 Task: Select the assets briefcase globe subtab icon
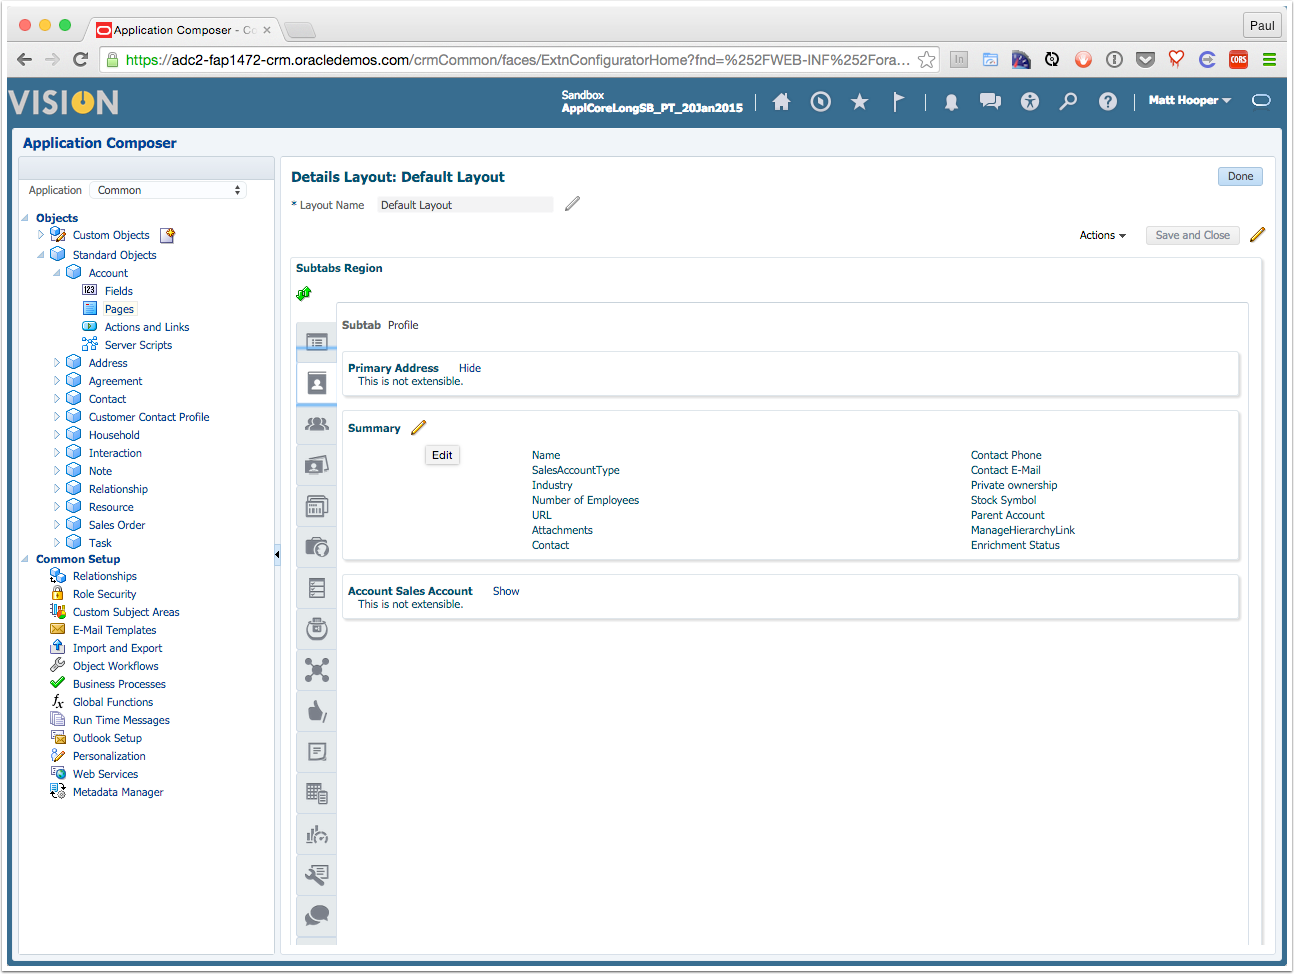coord(317,547)
